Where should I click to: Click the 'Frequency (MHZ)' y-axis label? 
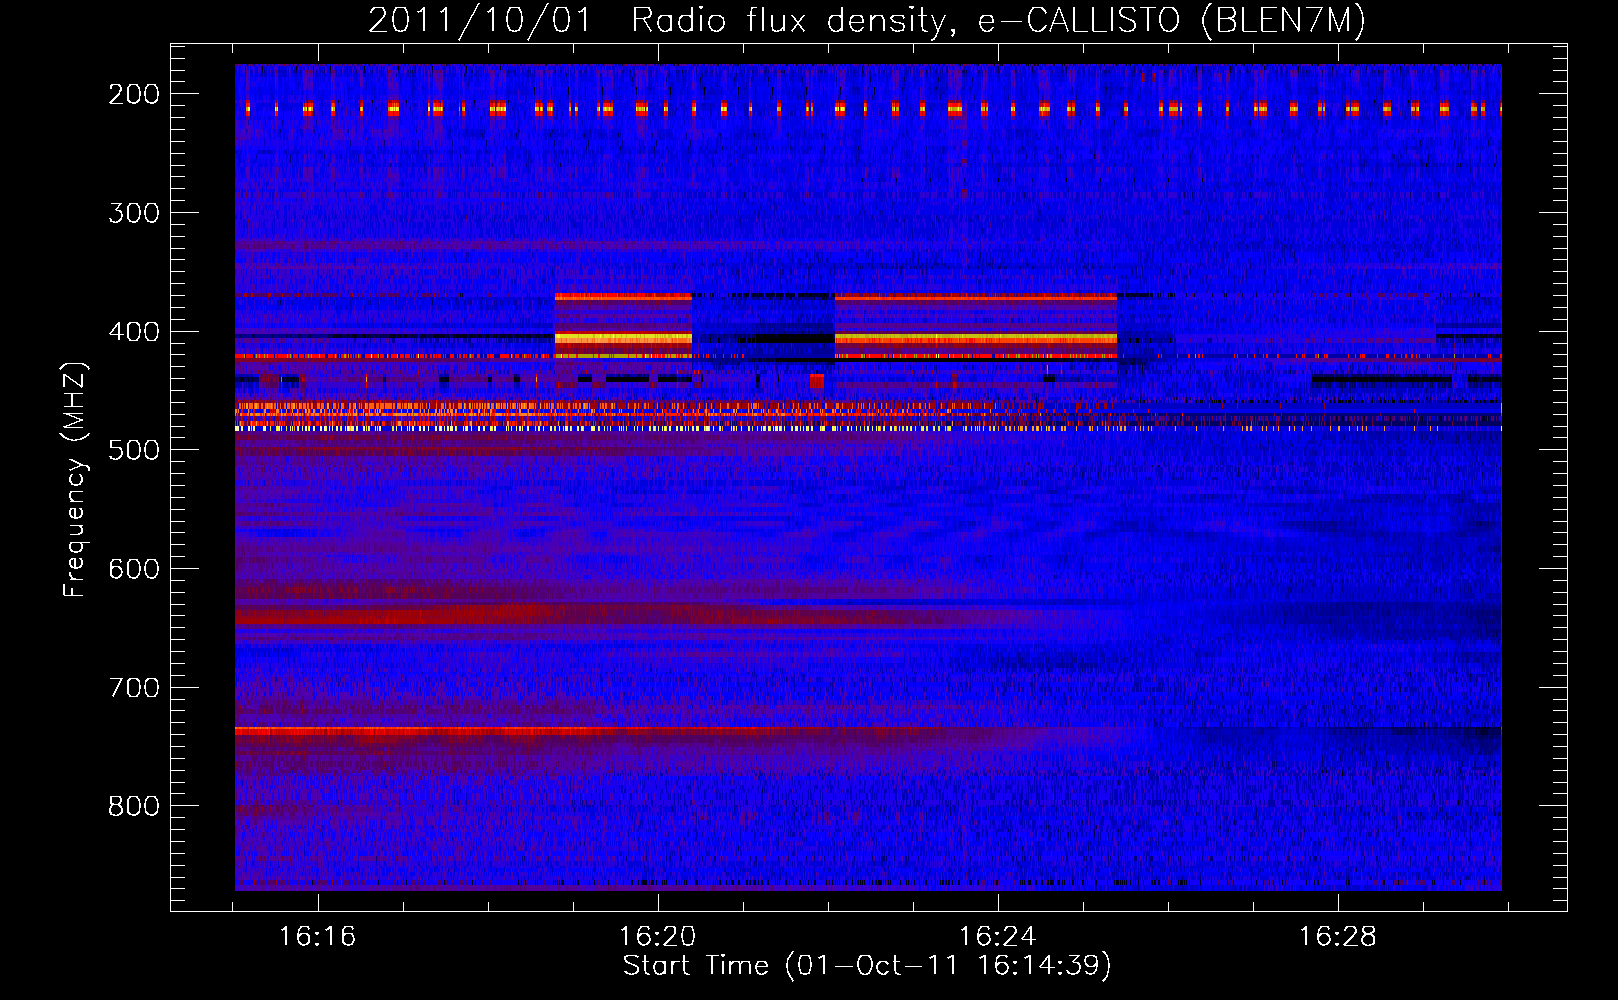coord(75,479)
